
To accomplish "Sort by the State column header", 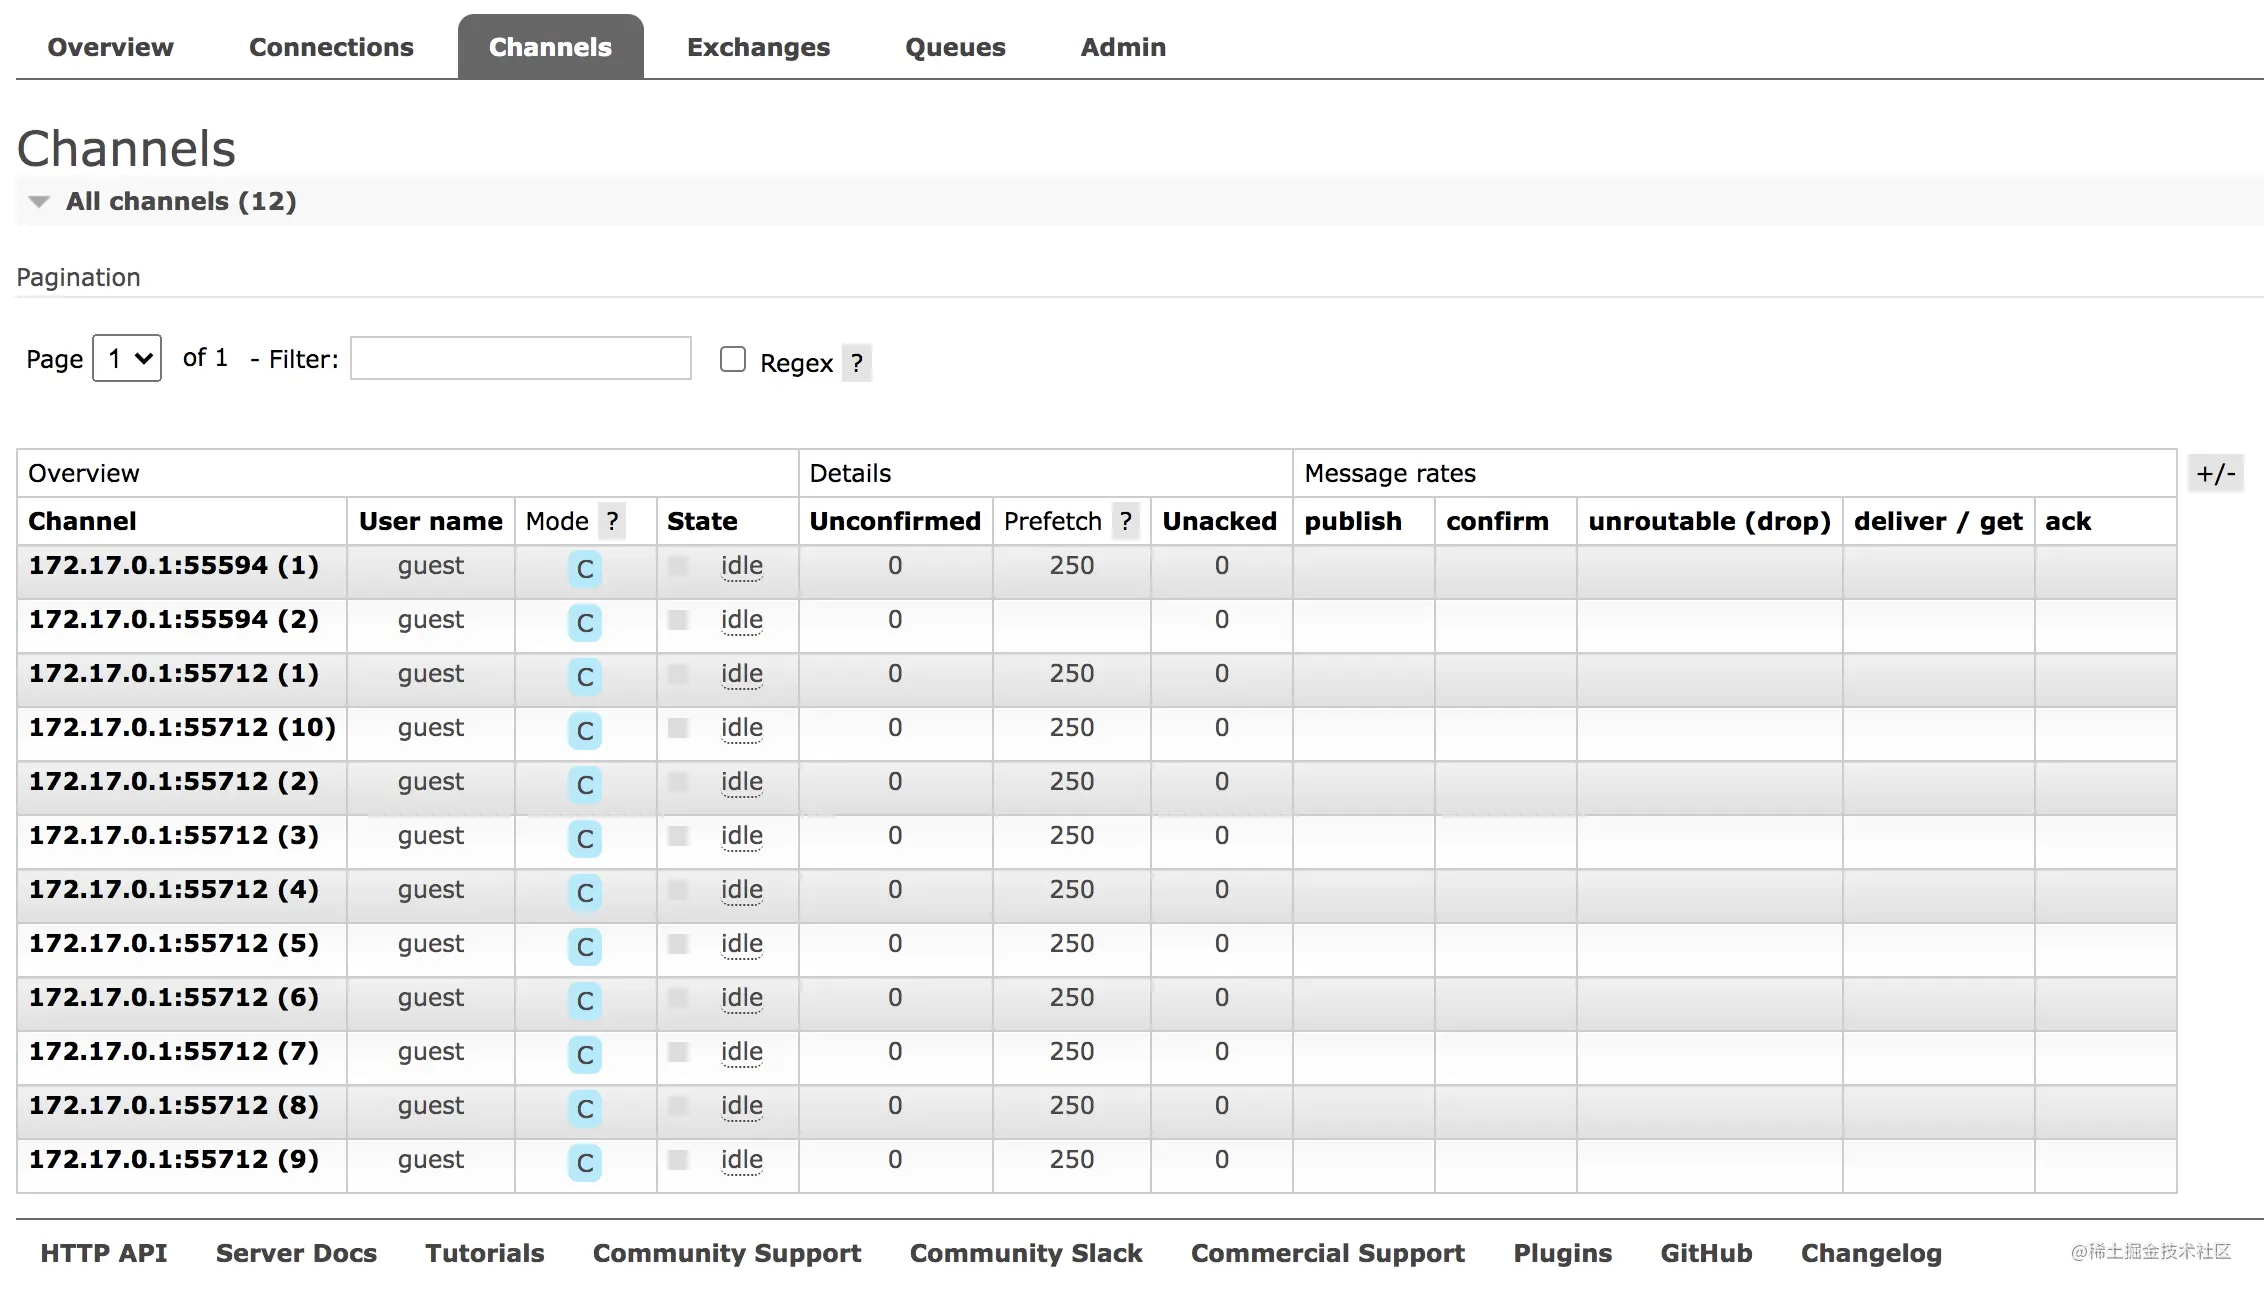I will (x=702, y=521).
